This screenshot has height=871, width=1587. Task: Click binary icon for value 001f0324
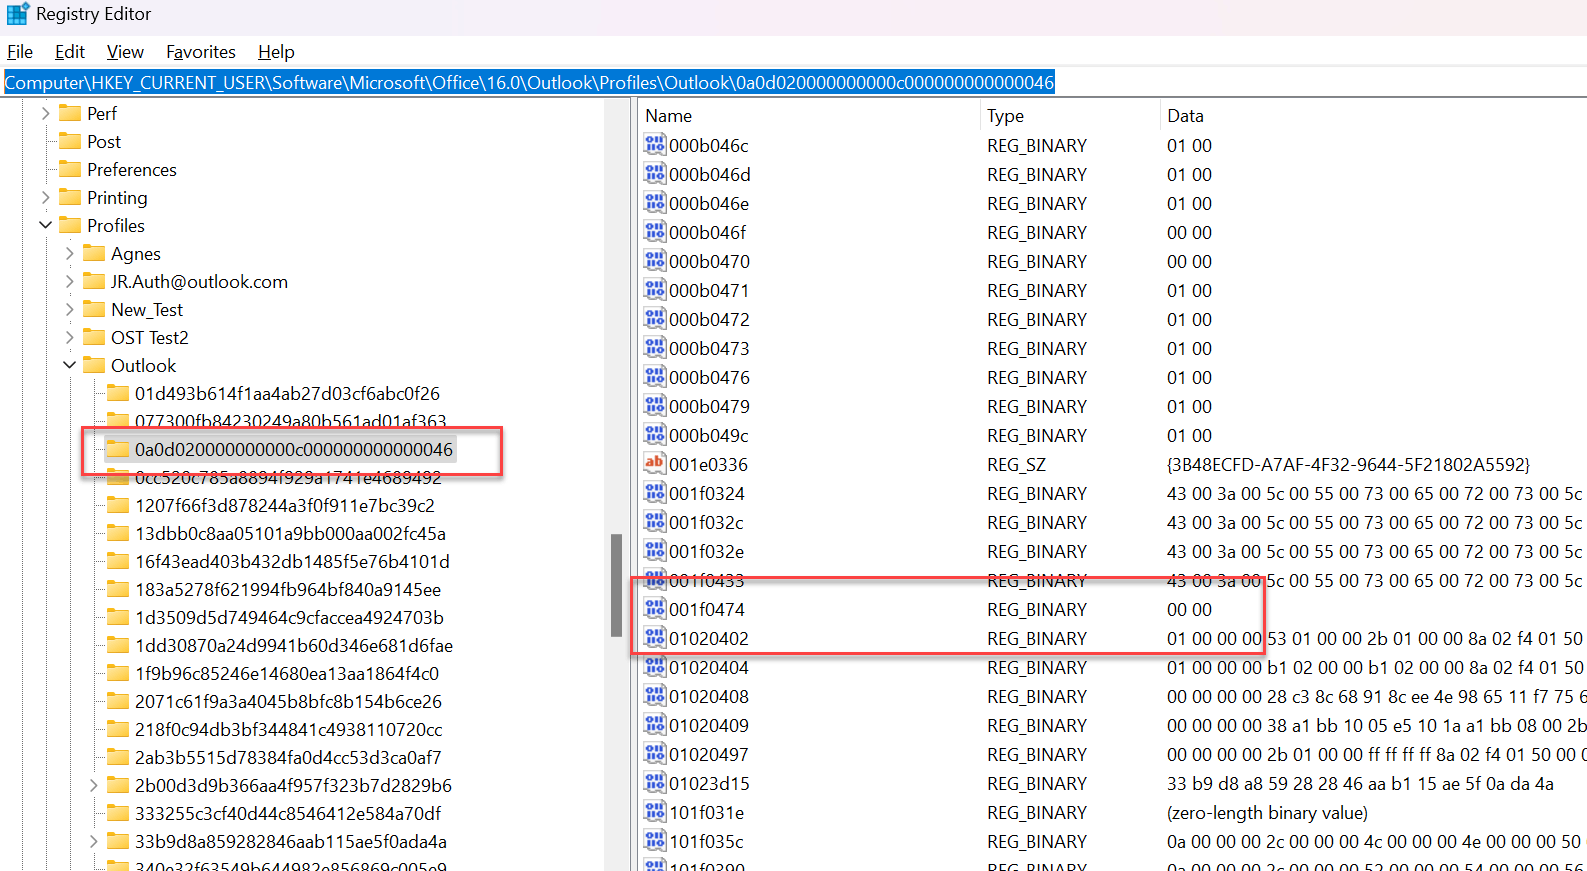655,493
